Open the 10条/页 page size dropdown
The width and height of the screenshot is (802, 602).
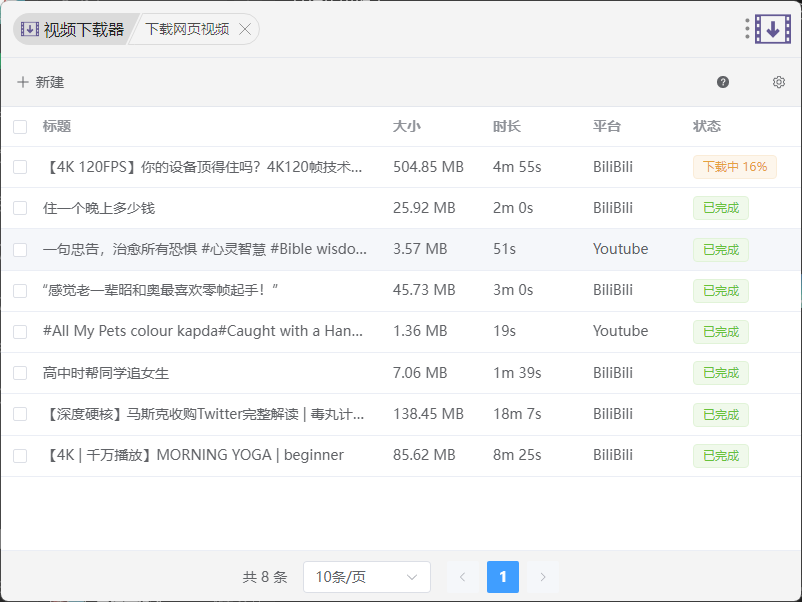[366, 577]
